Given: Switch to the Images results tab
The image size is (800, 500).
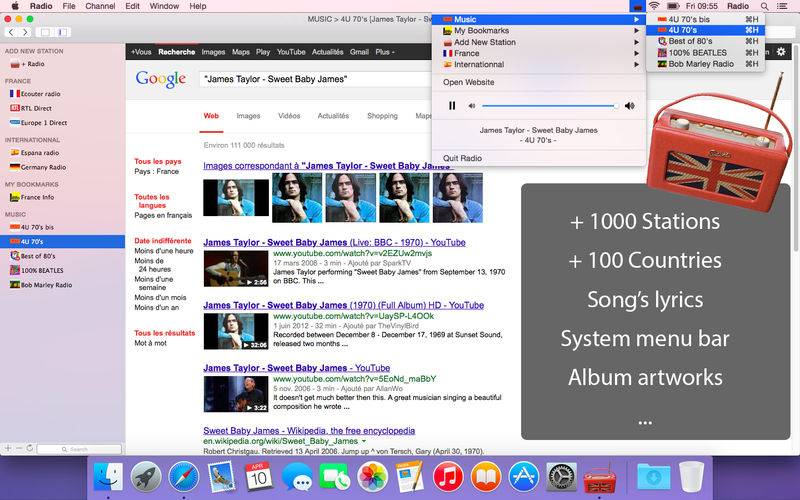Looking at the screenshot, I should click(x=248, y=116).
